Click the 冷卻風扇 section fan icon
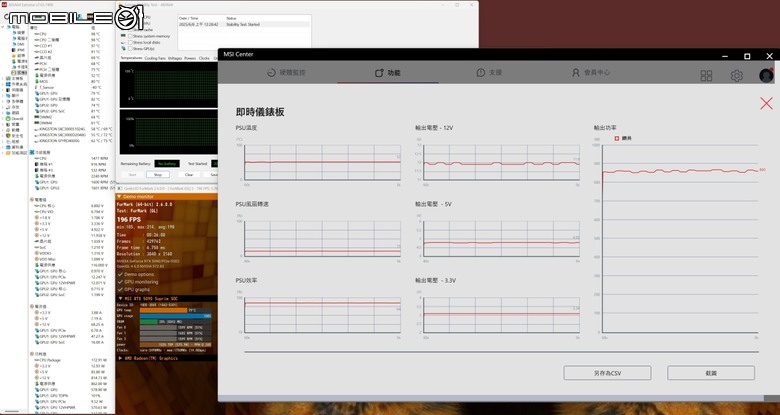Screen dimensions: 780x415 pyautogui.click(x=32, y=152)
